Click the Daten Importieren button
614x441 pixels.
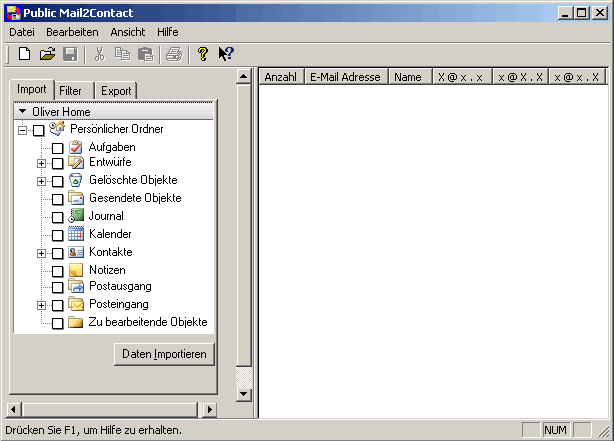pos(164,354)
